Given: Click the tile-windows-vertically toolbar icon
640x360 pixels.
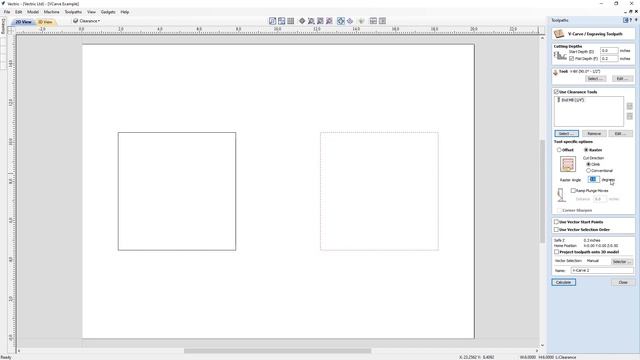Looking at the screenshot, I should (382, 21).
